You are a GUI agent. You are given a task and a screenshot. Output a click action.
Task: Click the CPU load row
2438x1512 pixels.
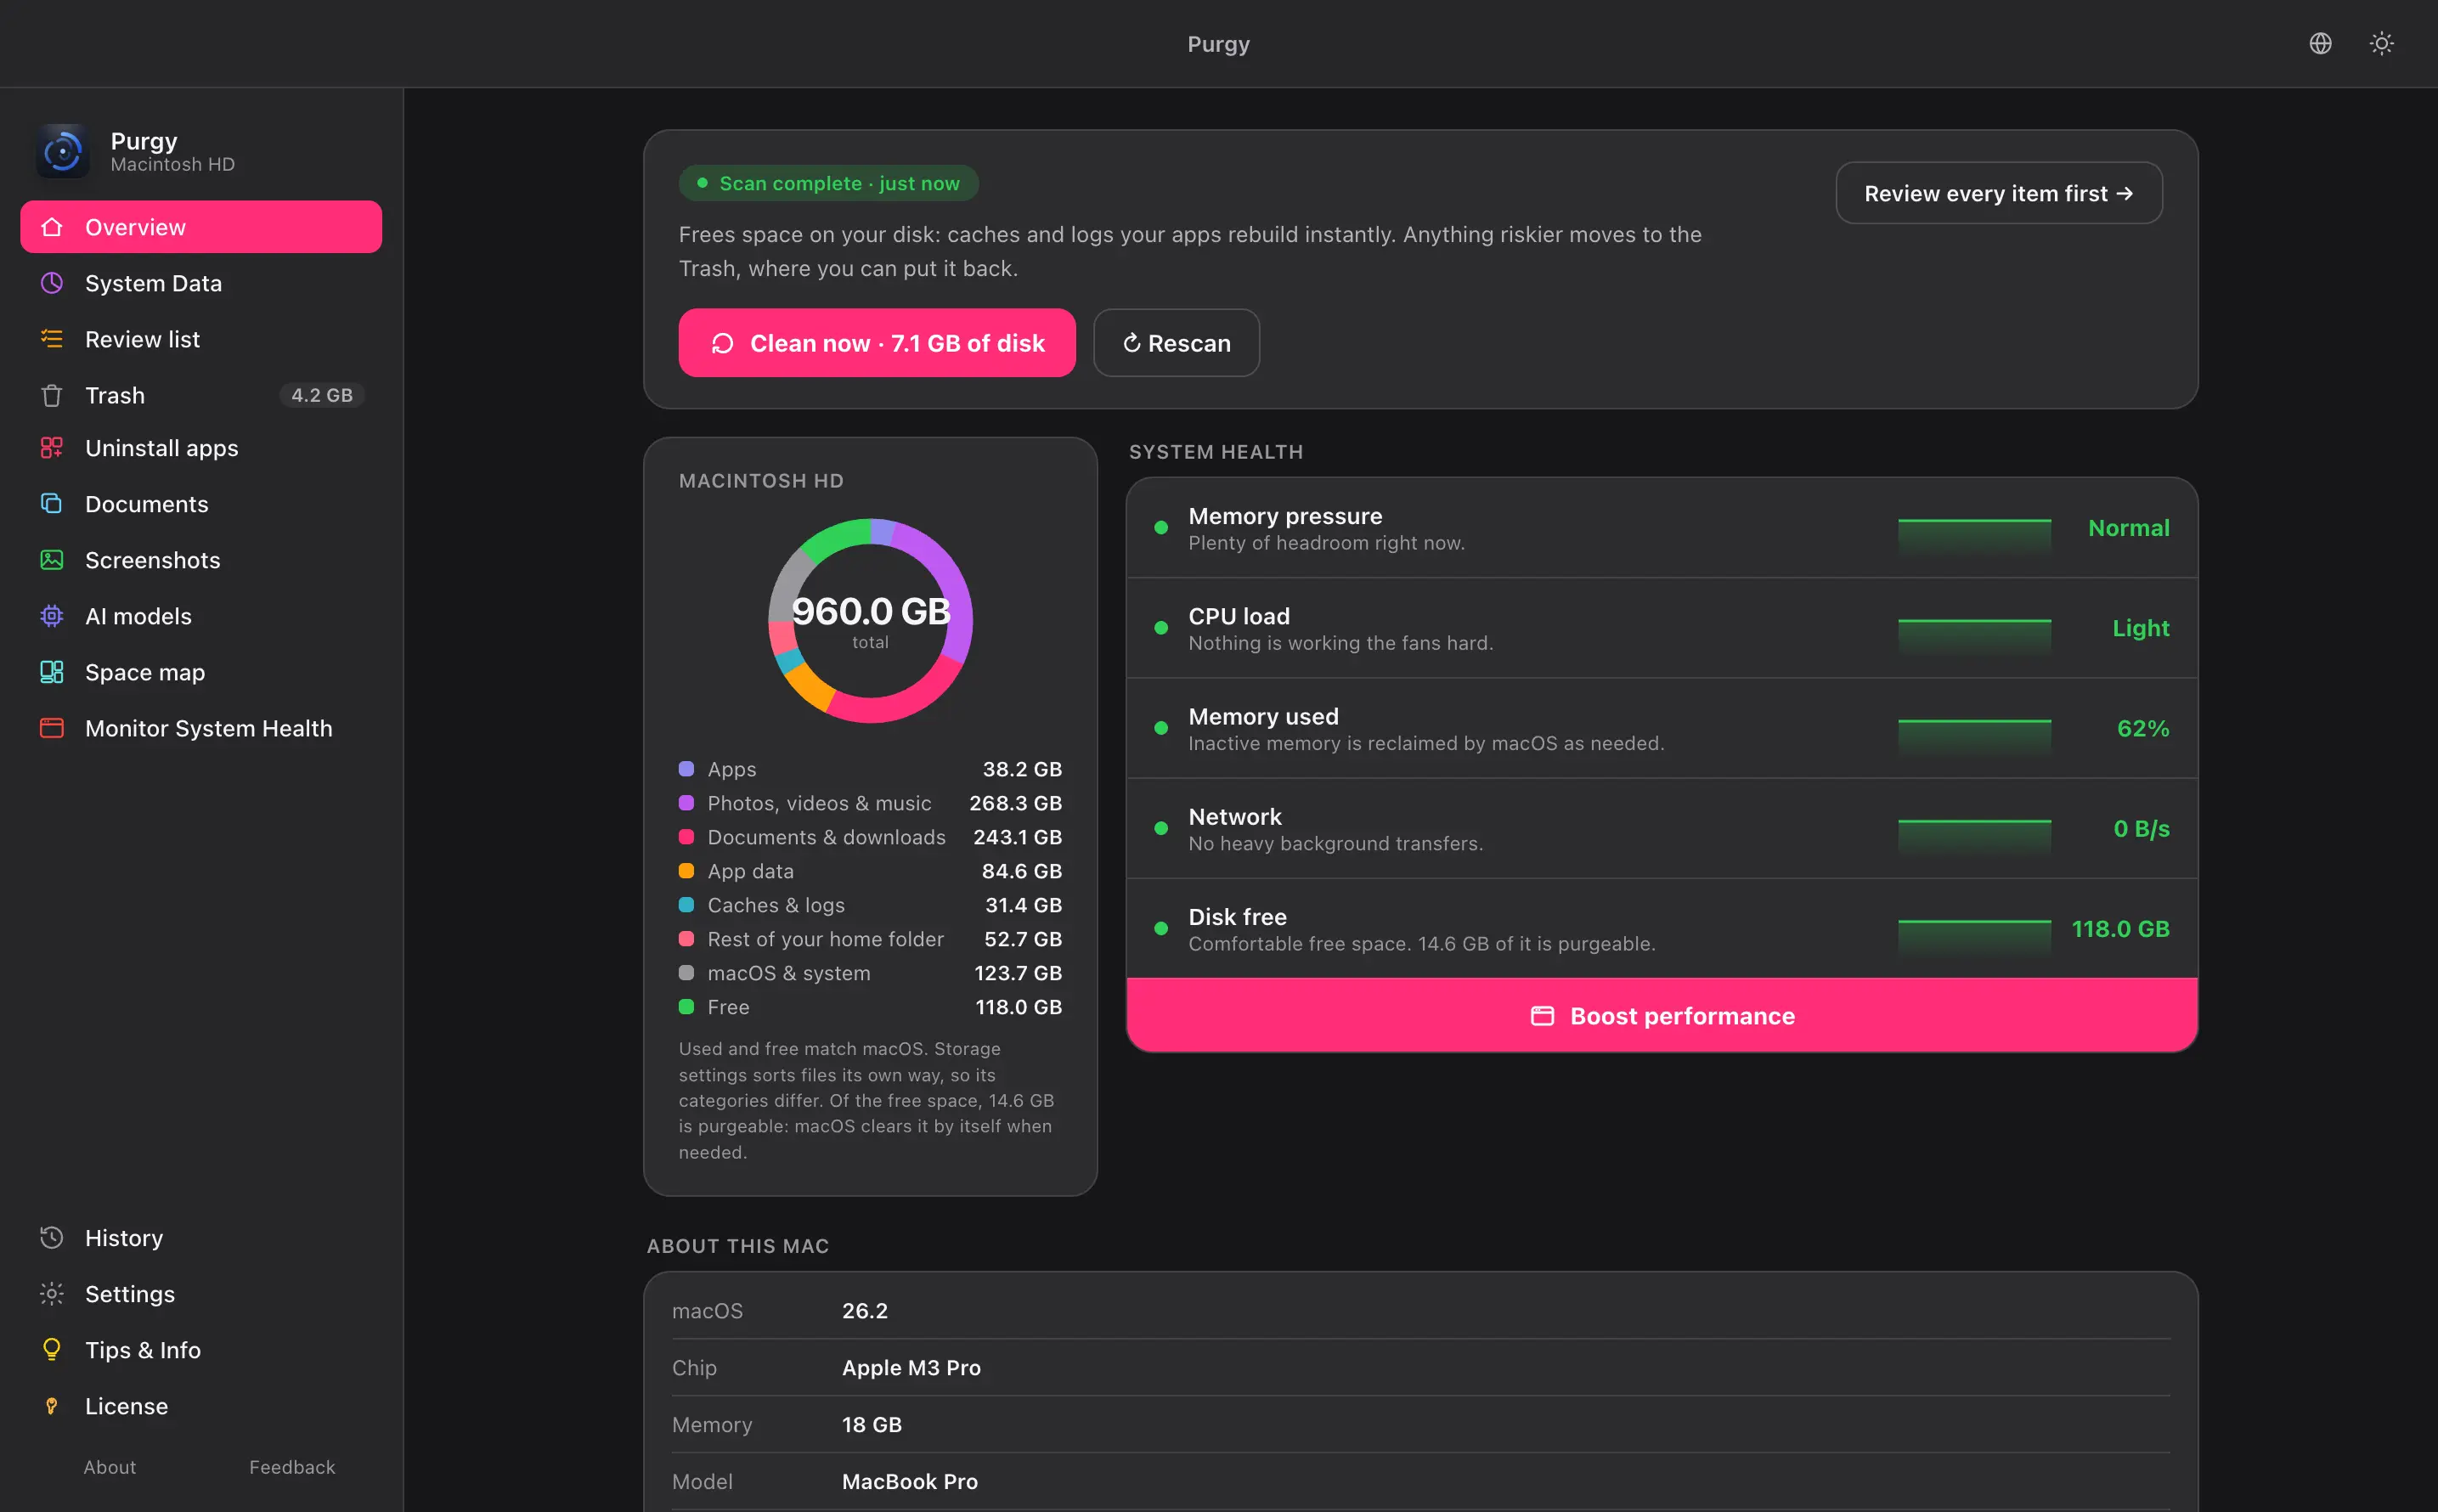(1662, 628)
